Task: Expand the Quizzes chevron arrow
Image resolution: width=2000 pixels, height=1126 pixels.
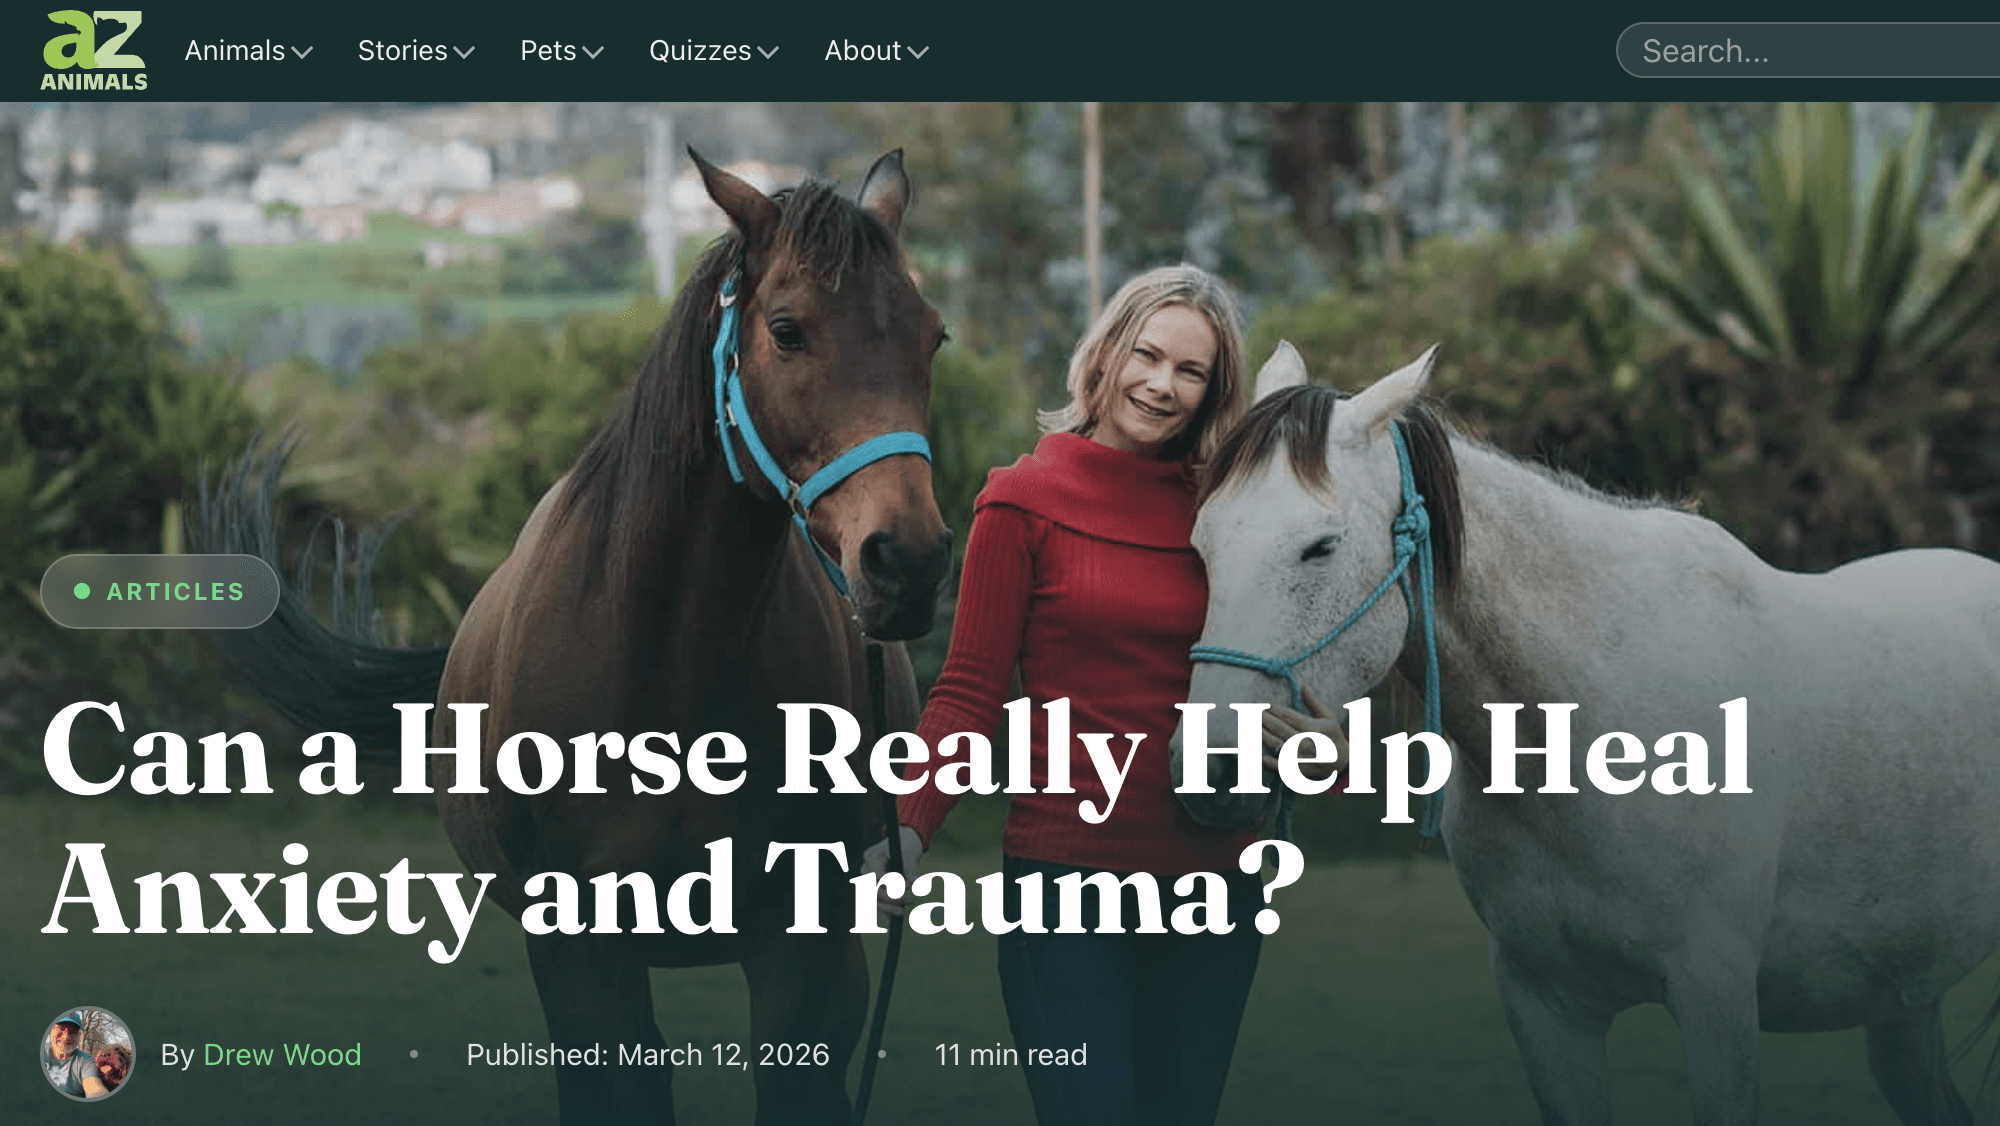Action: point(768,52)
